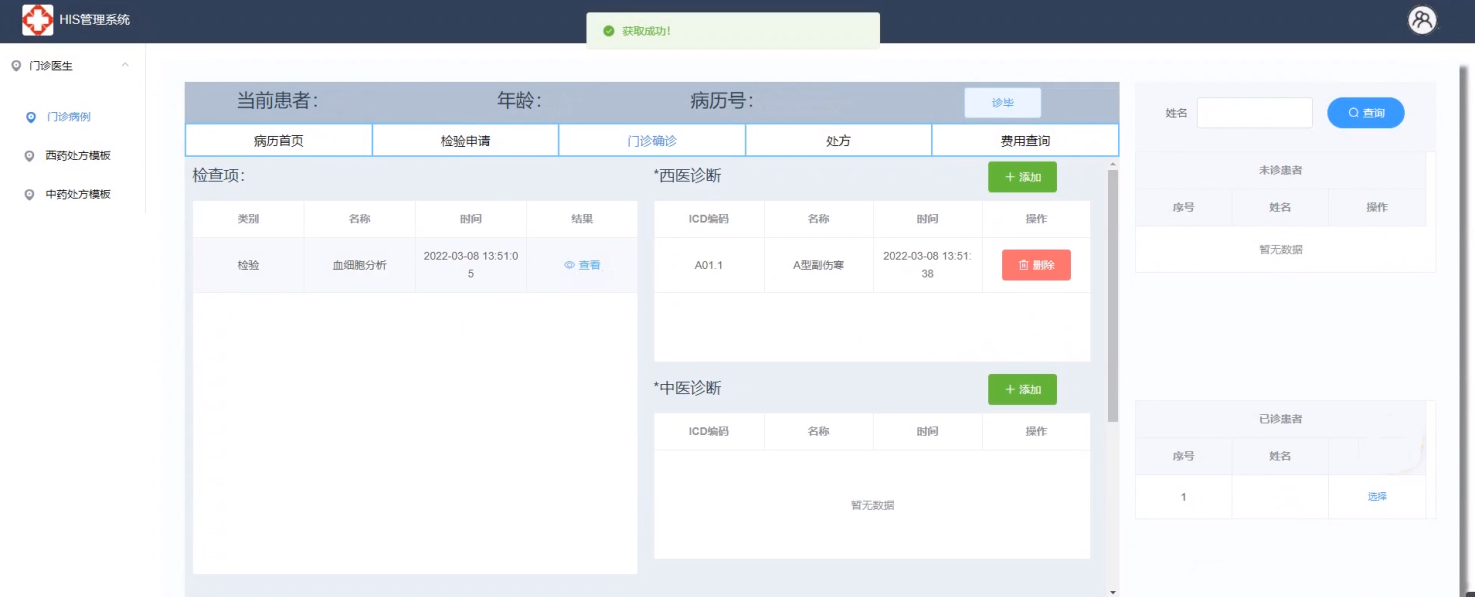Image resolution: width=1475 pixels, height=597 pixels.
Task: Collapse the 门诊医生 sidebar menu
Action: [x=125, y=66]
